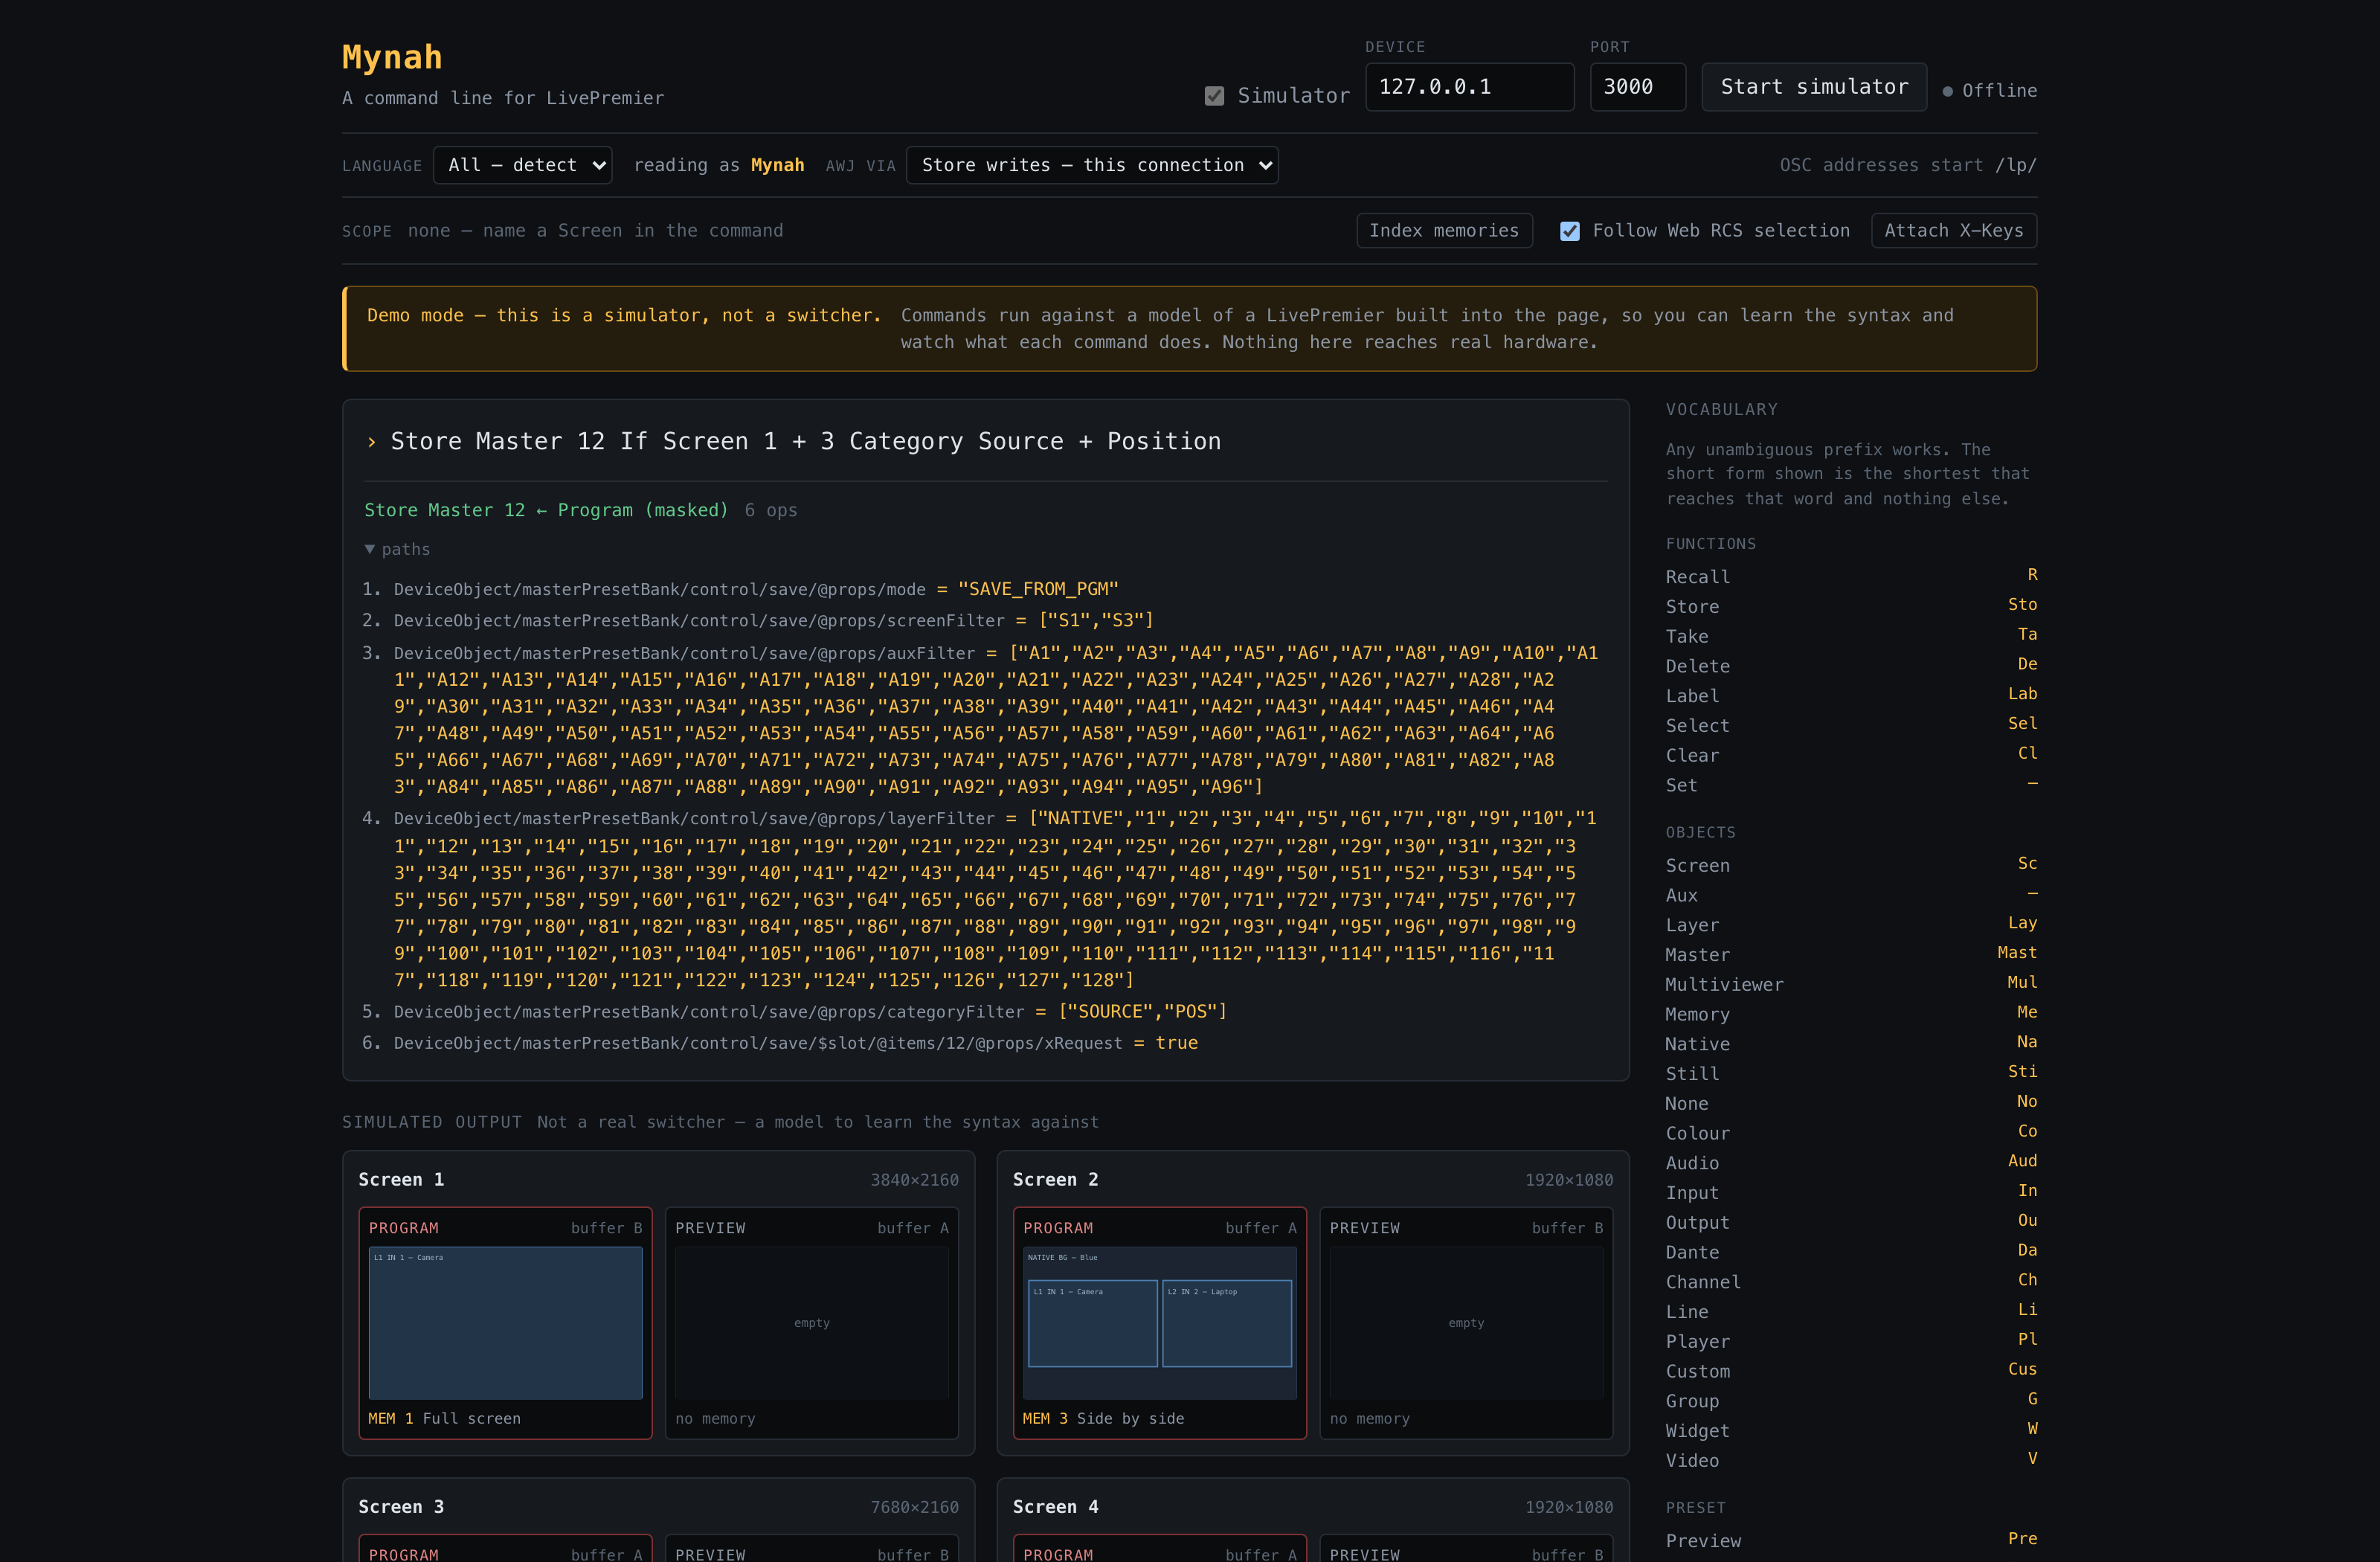Click the Attach X-Keys button
This screenshot has width=2380, height=1562.
point(1953,231)
